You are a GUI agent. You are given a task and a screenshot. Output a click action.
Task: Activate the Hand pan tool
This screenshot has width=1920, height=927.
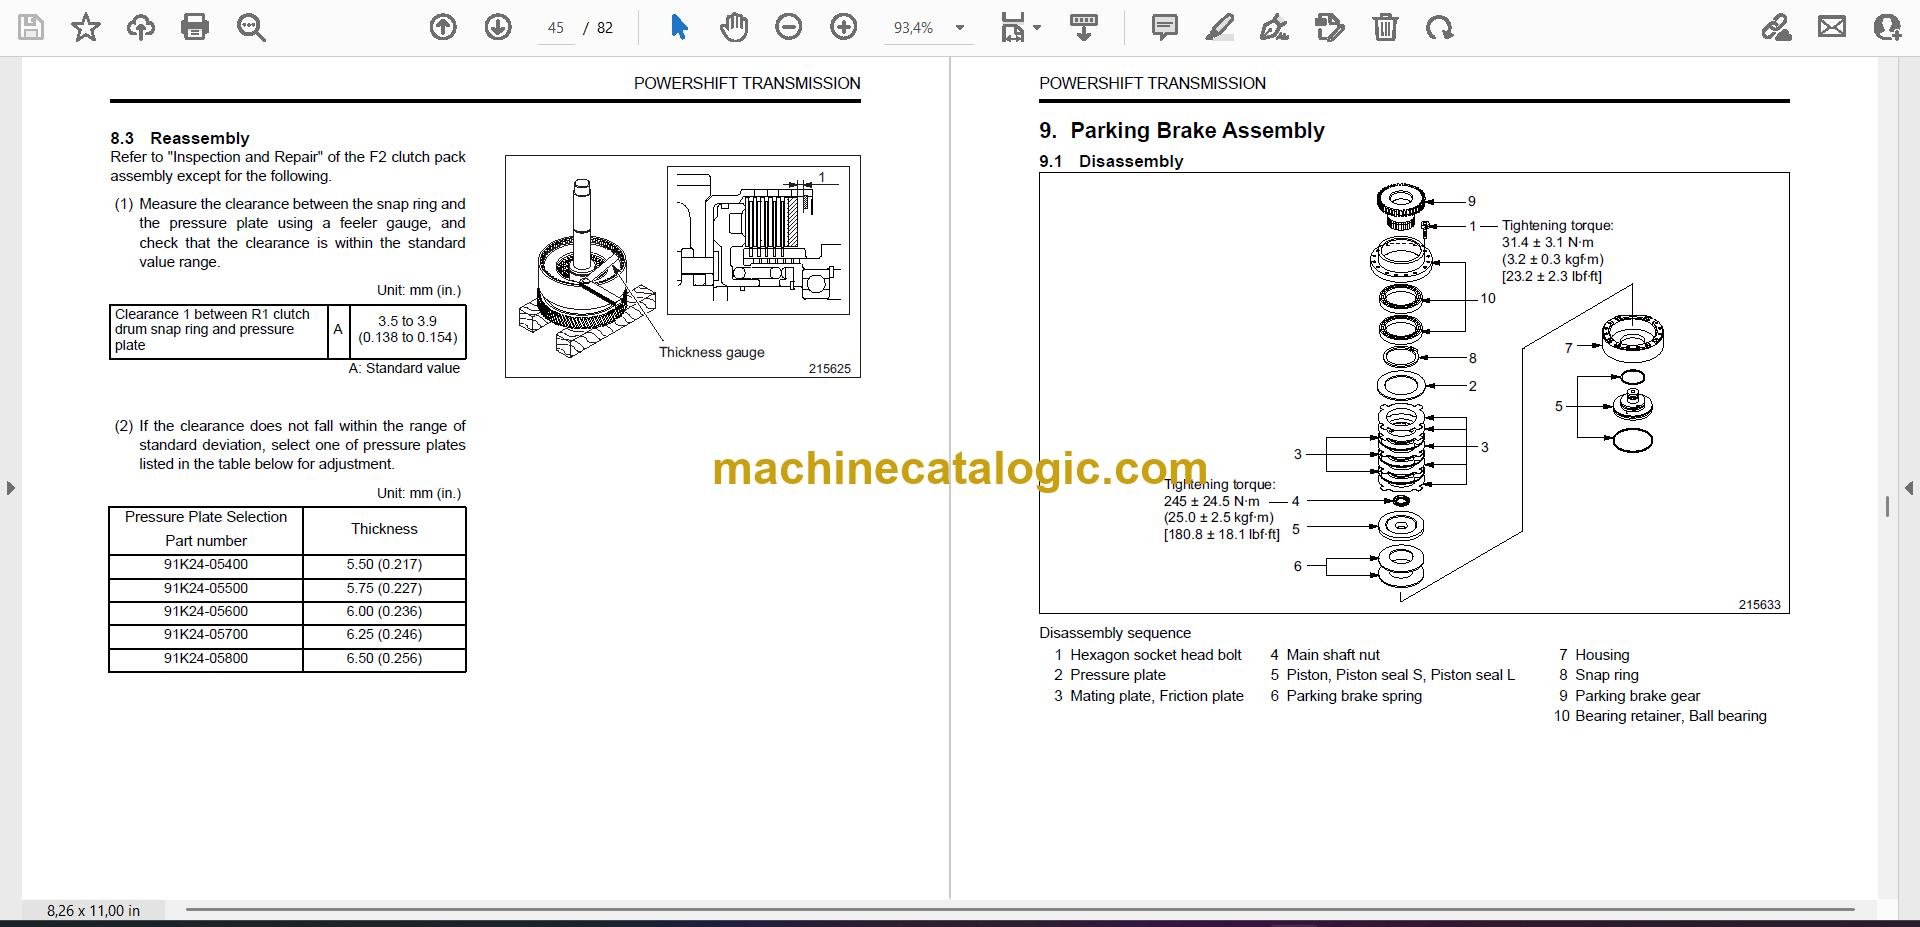click(x=734, y=27)
